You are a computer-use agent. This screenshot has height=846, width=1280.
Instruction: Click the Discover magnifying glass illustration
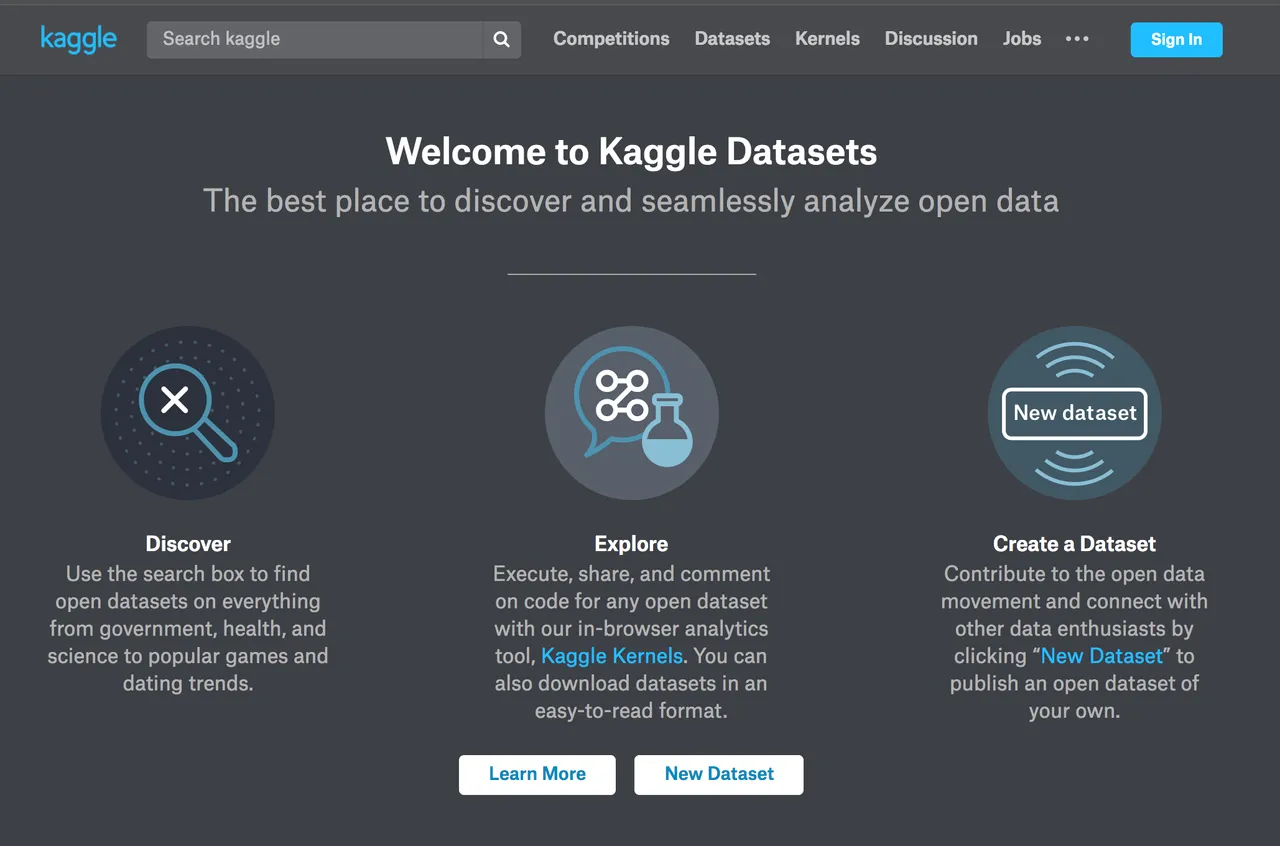pos(188,413)
